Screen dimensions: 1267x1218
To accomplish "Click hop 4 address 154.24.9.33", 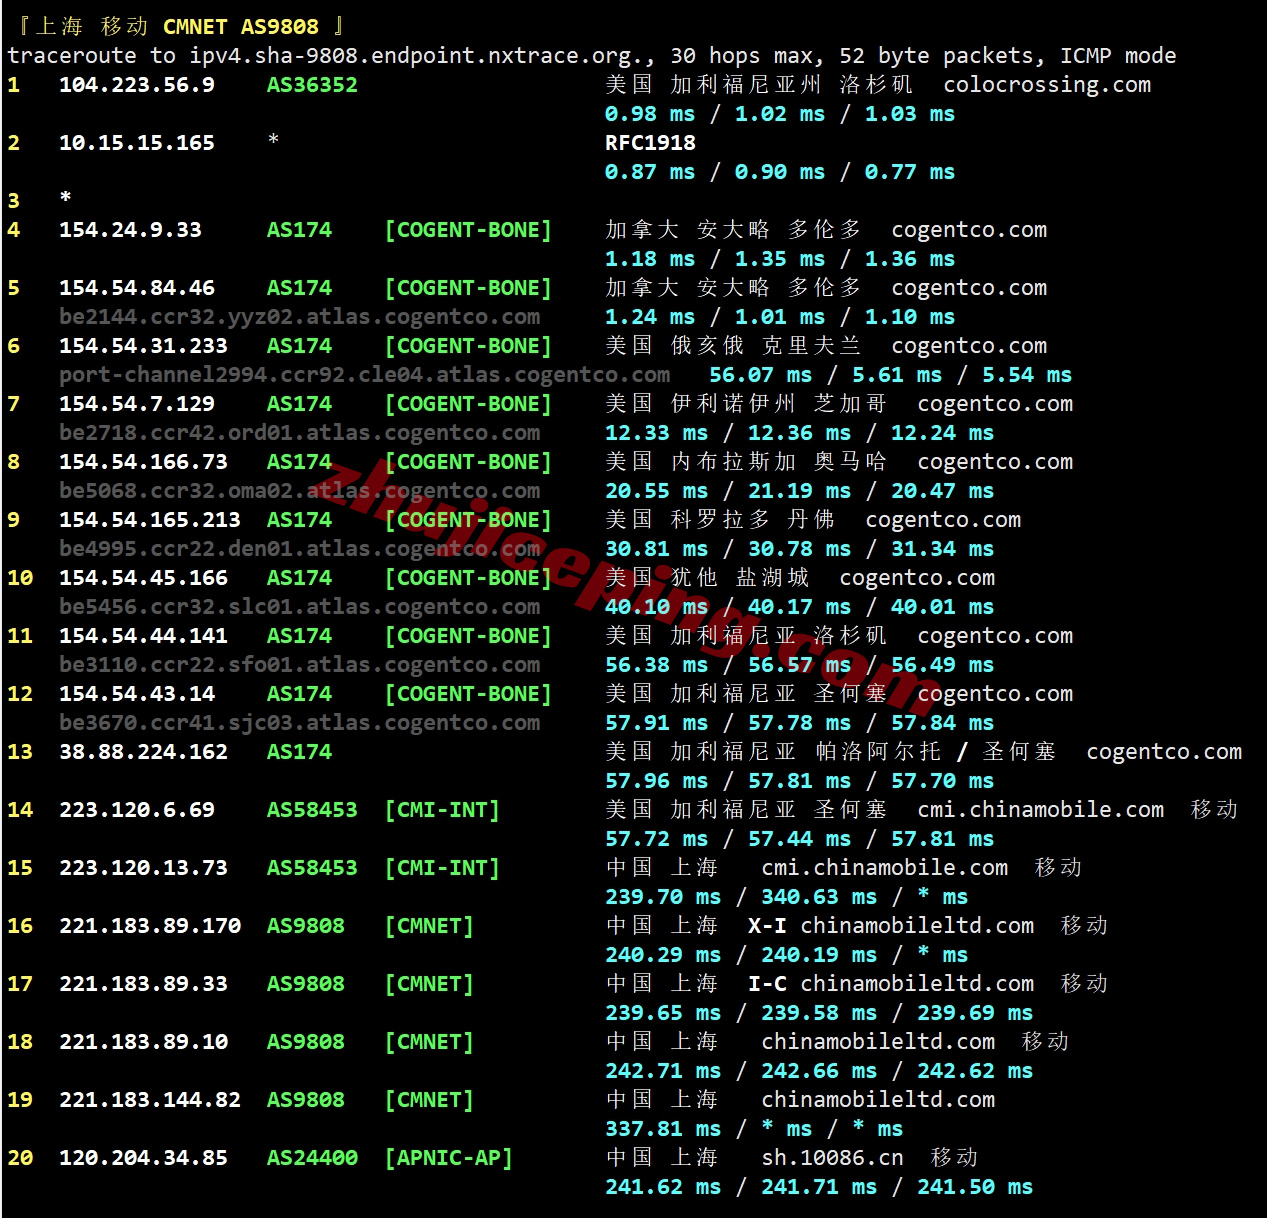I will (x=130, y=230).
